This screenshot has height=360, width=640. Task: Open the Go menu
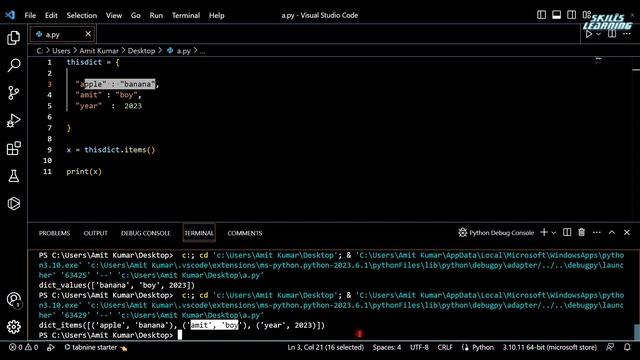(x=136, y=16)
